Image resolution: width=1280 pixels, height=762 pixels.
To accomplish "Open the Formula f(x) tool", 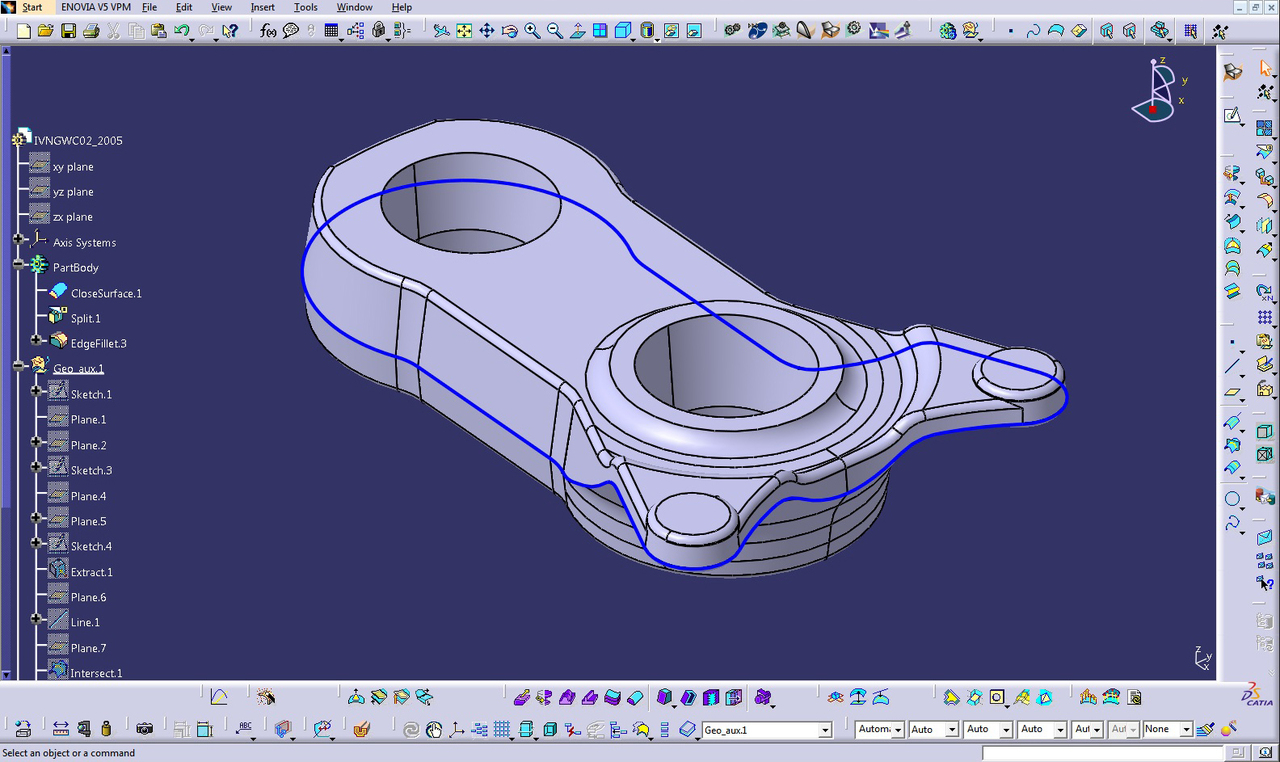I will [268, 31].
